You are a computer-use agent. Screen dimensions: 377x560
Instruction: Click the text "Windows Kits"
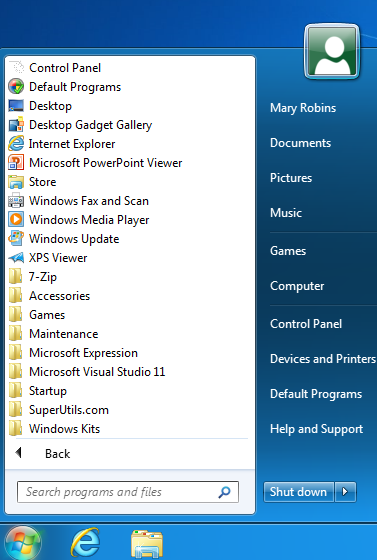click(64, 429)
